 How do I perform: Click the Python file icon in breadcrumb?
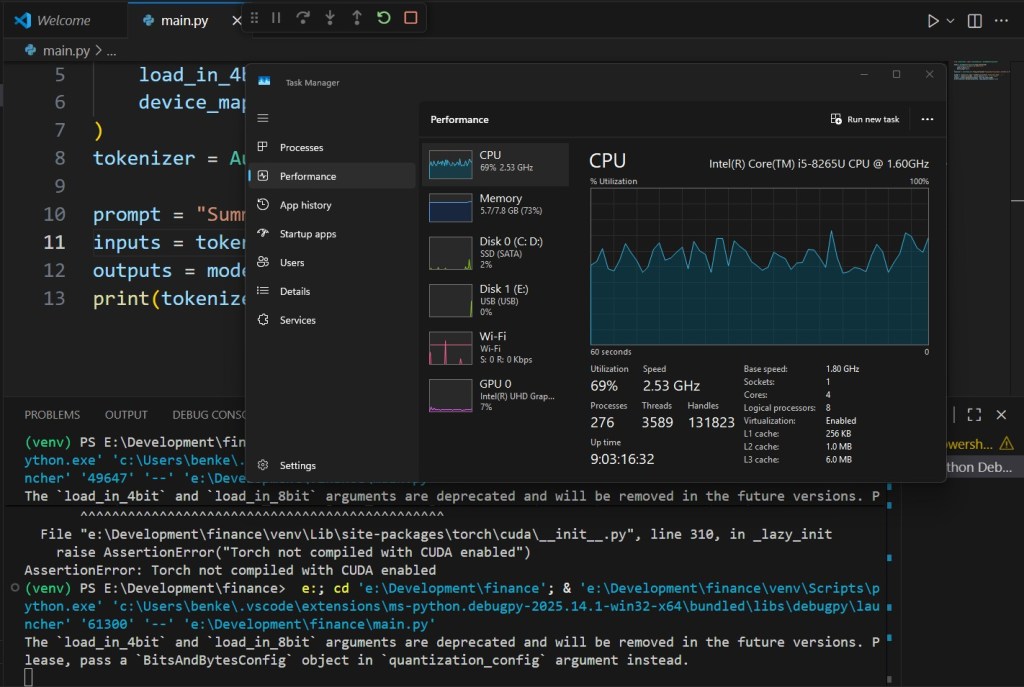[x=30, y=50]
